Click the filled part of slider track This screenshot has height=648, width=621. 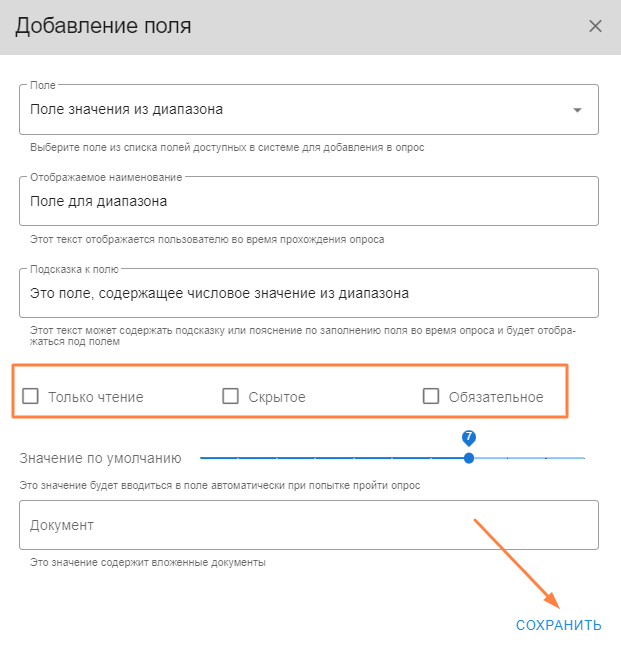coord(330,458)
